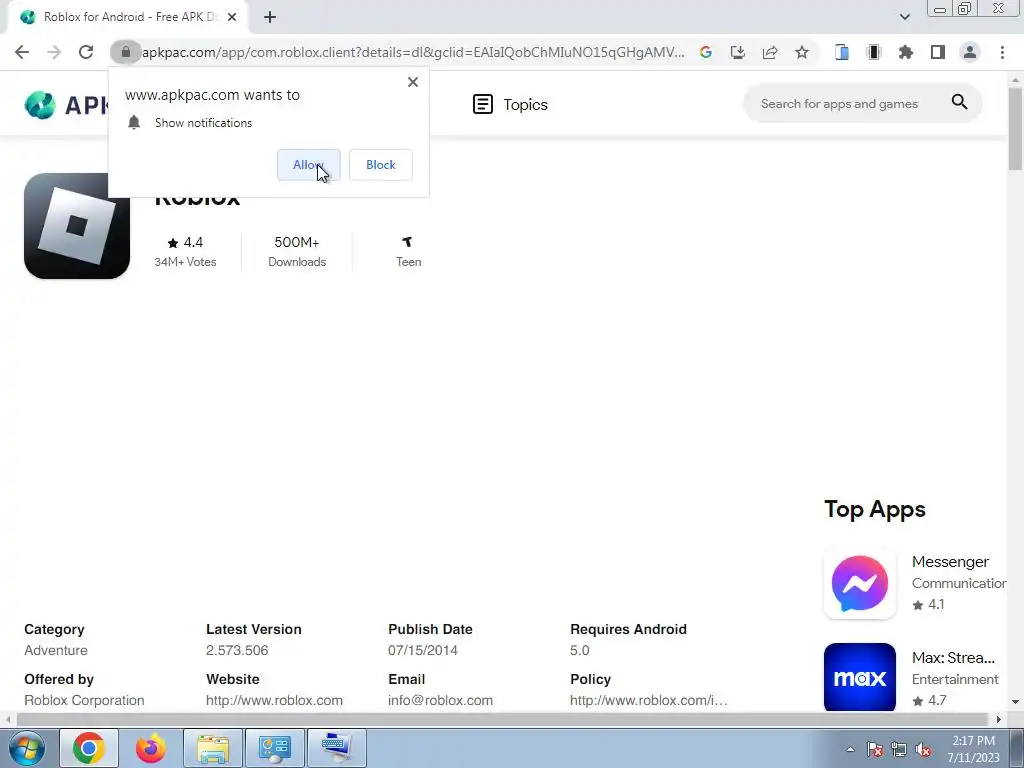Open the http://www.roblox.com website link

coord(274,700)
